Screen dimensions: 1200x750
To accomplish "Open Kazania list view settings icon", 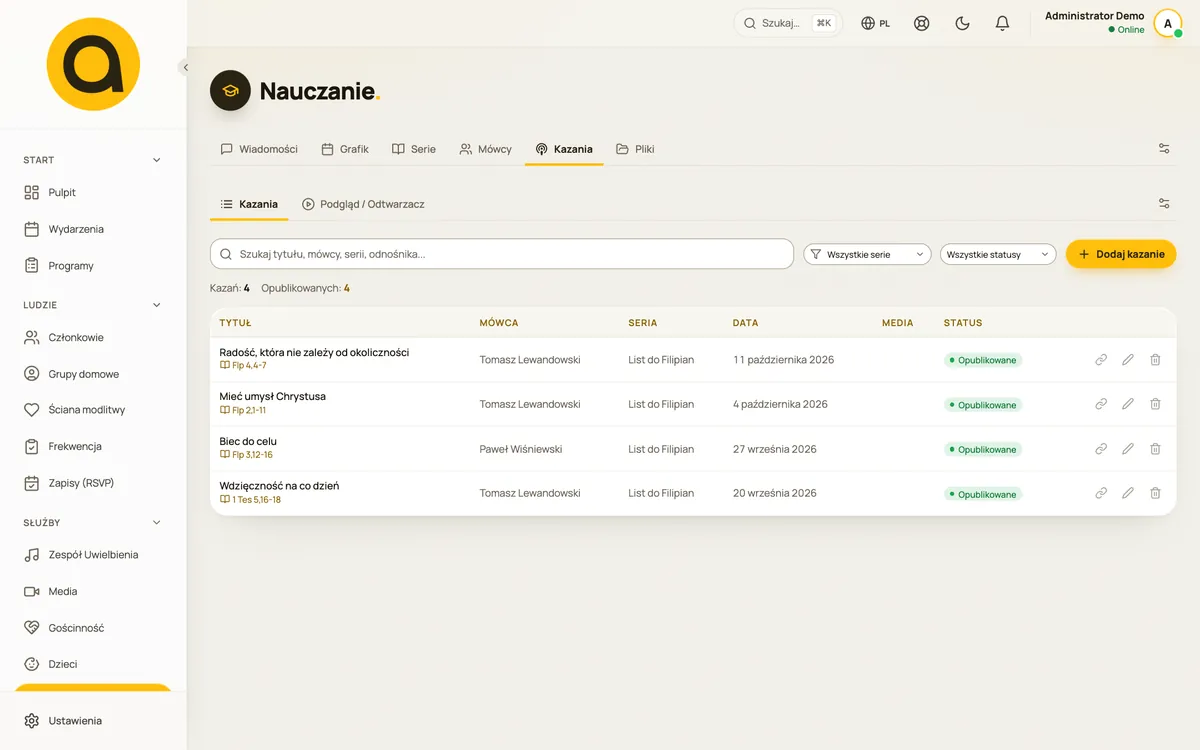I will tap(1164, 204).
